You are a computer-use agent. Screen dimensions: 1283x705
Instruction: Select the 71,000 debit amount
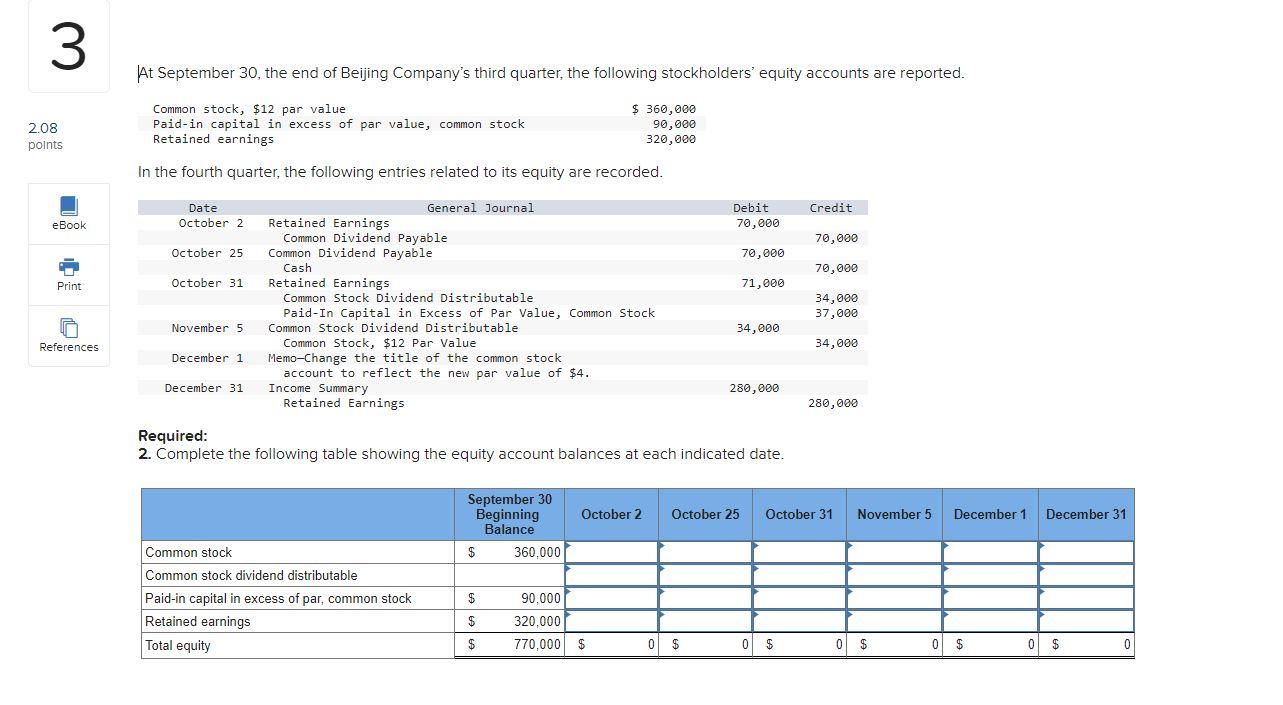click(x=763, y=283)
